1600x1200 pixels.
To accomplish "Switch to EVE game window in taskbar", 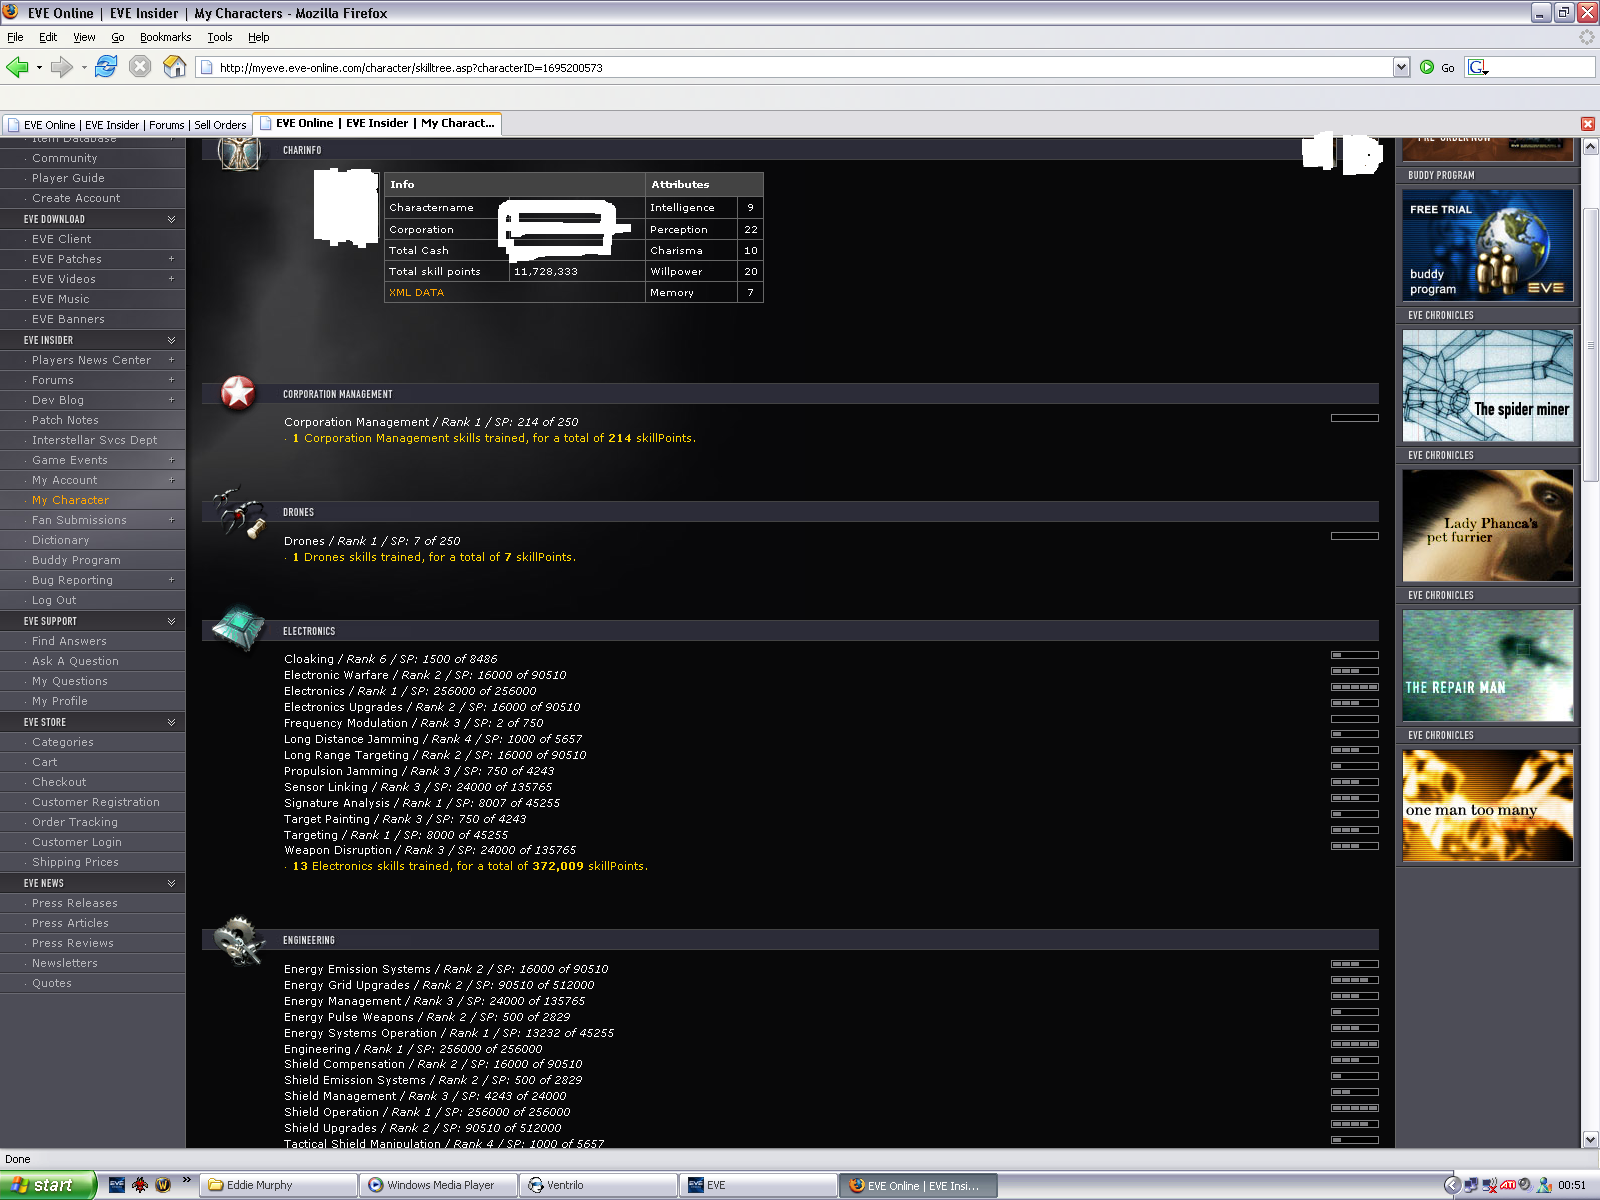I will tap(759, 1185).
